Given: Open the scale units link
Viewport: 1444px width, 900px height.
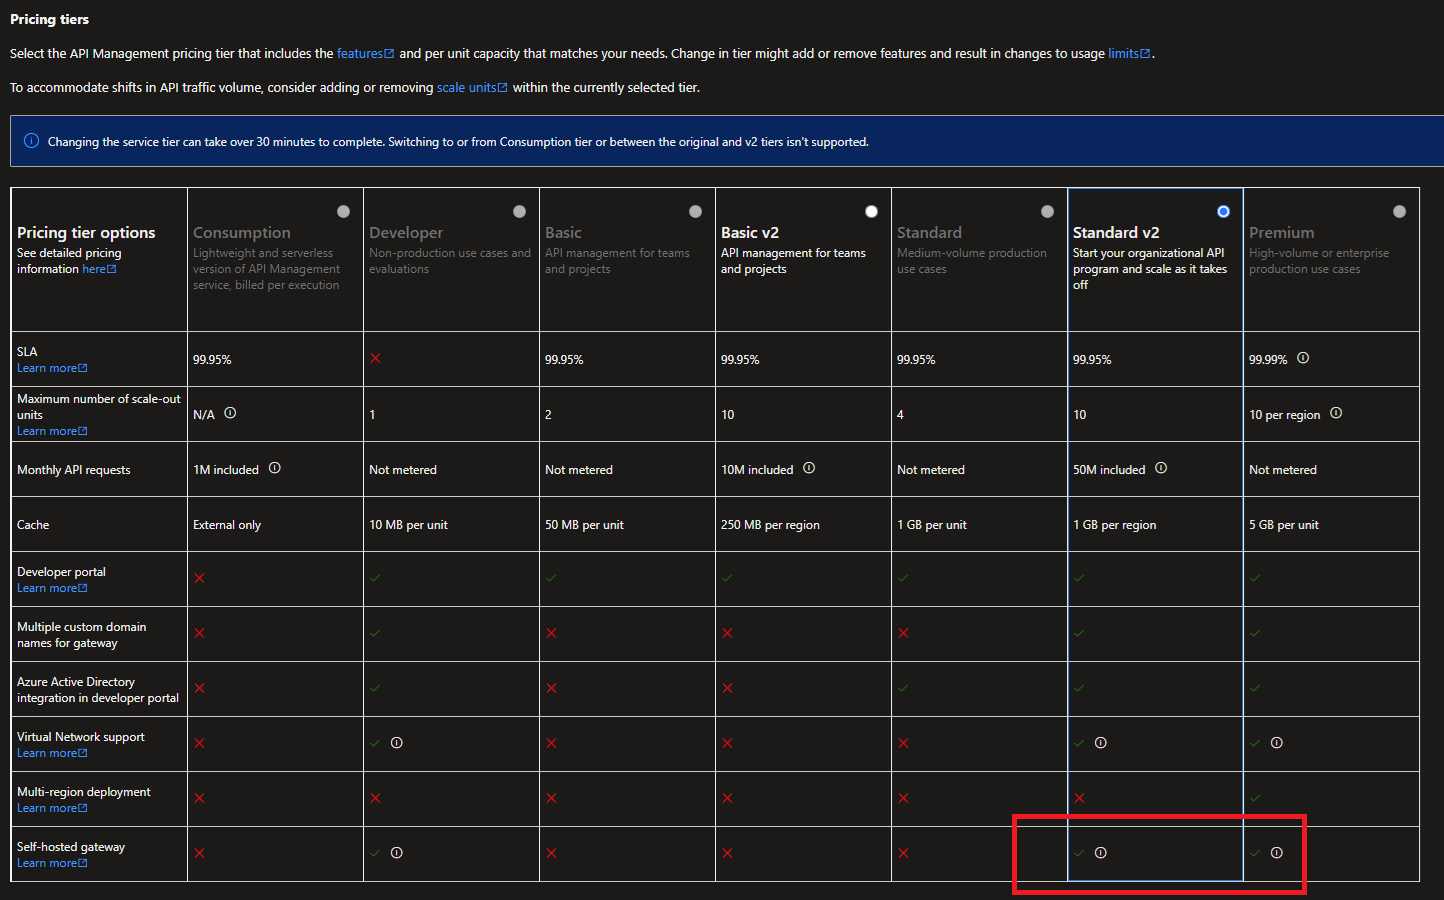Looking at the screenshot, I should click(472, 87).
